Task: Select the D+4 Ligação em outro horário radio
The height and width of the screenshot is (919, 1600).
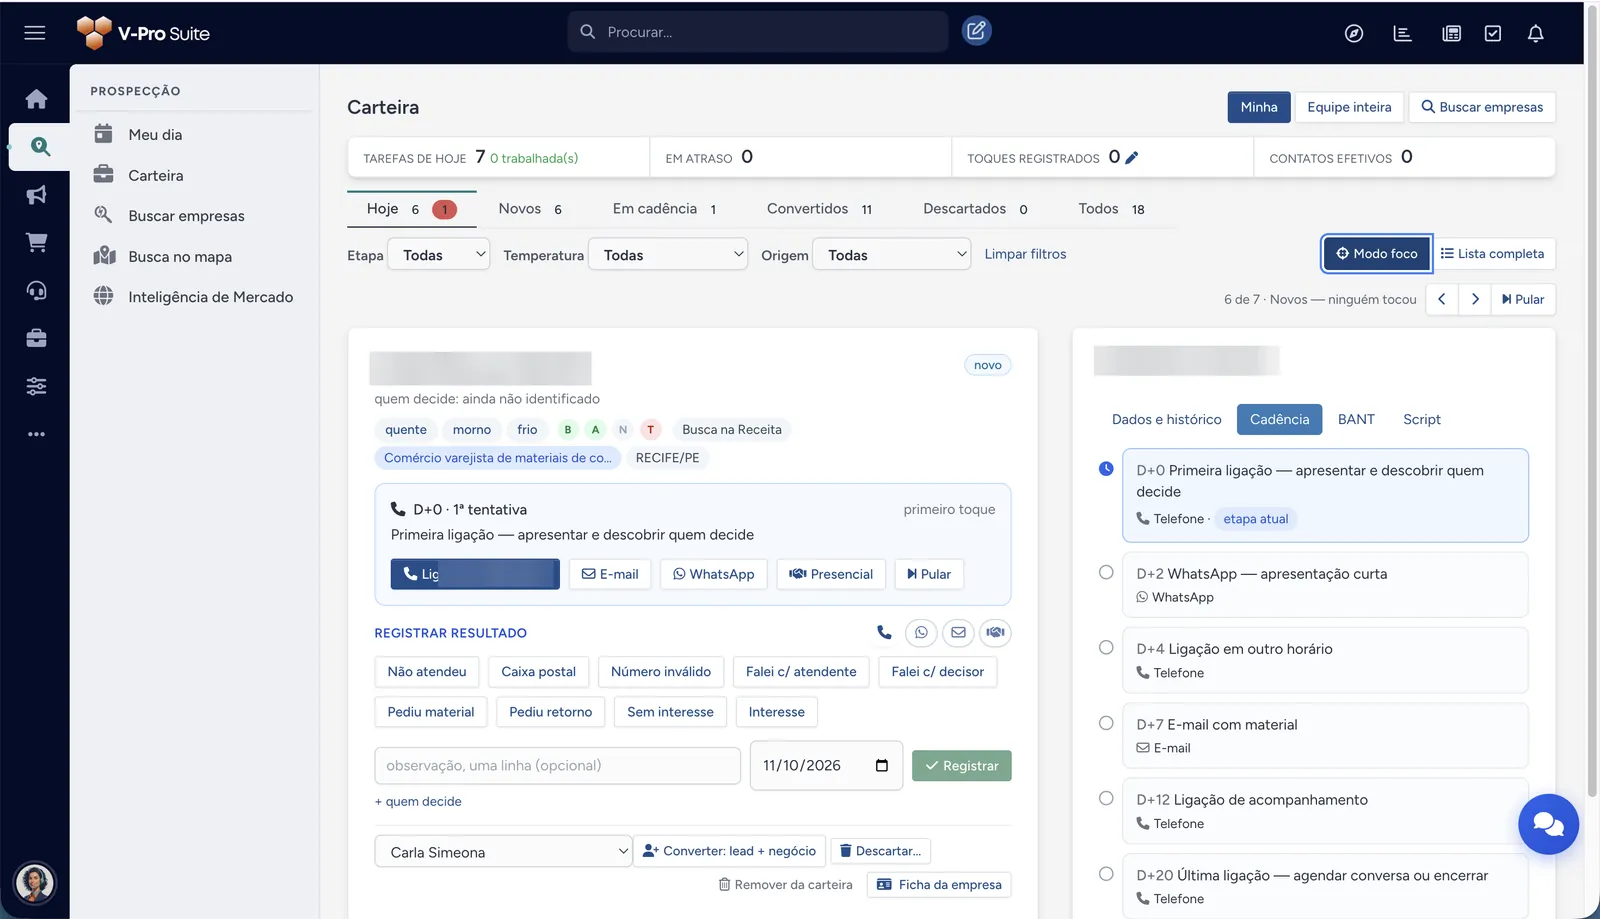Action: (1106, 648)
